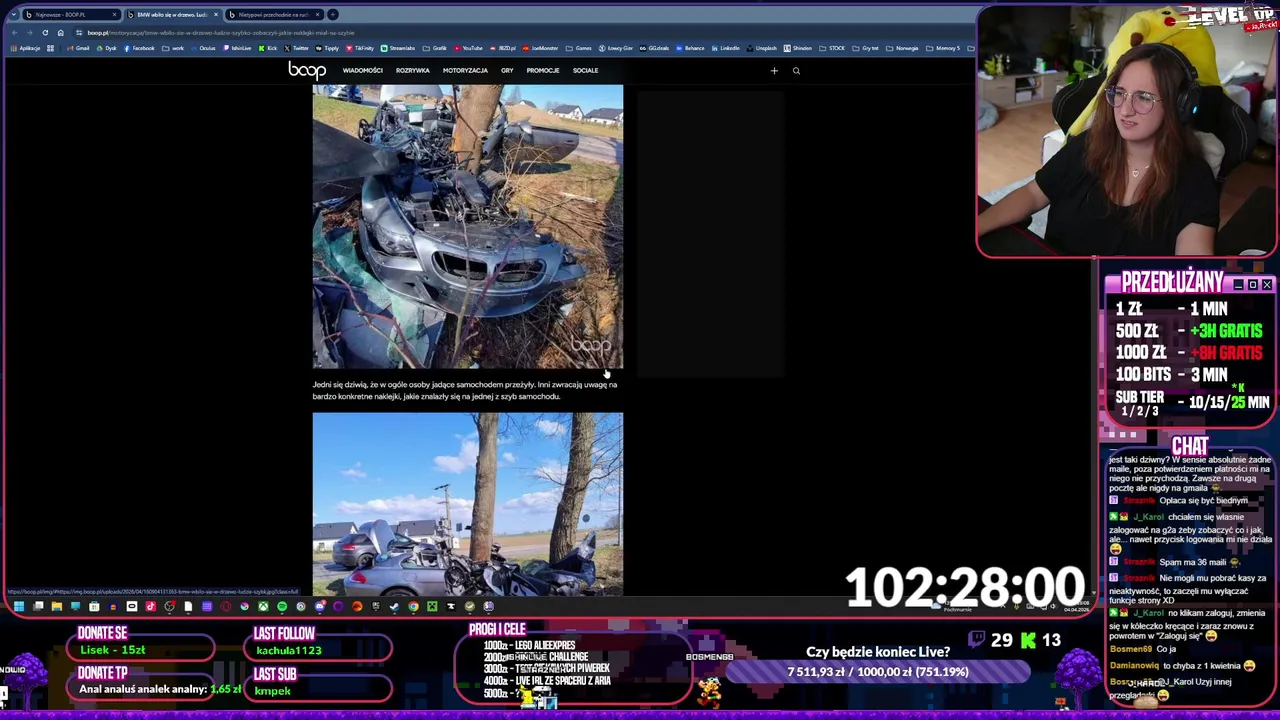
Task: Open the crashed BMW front photo
Action: click(x=467, y=227)
